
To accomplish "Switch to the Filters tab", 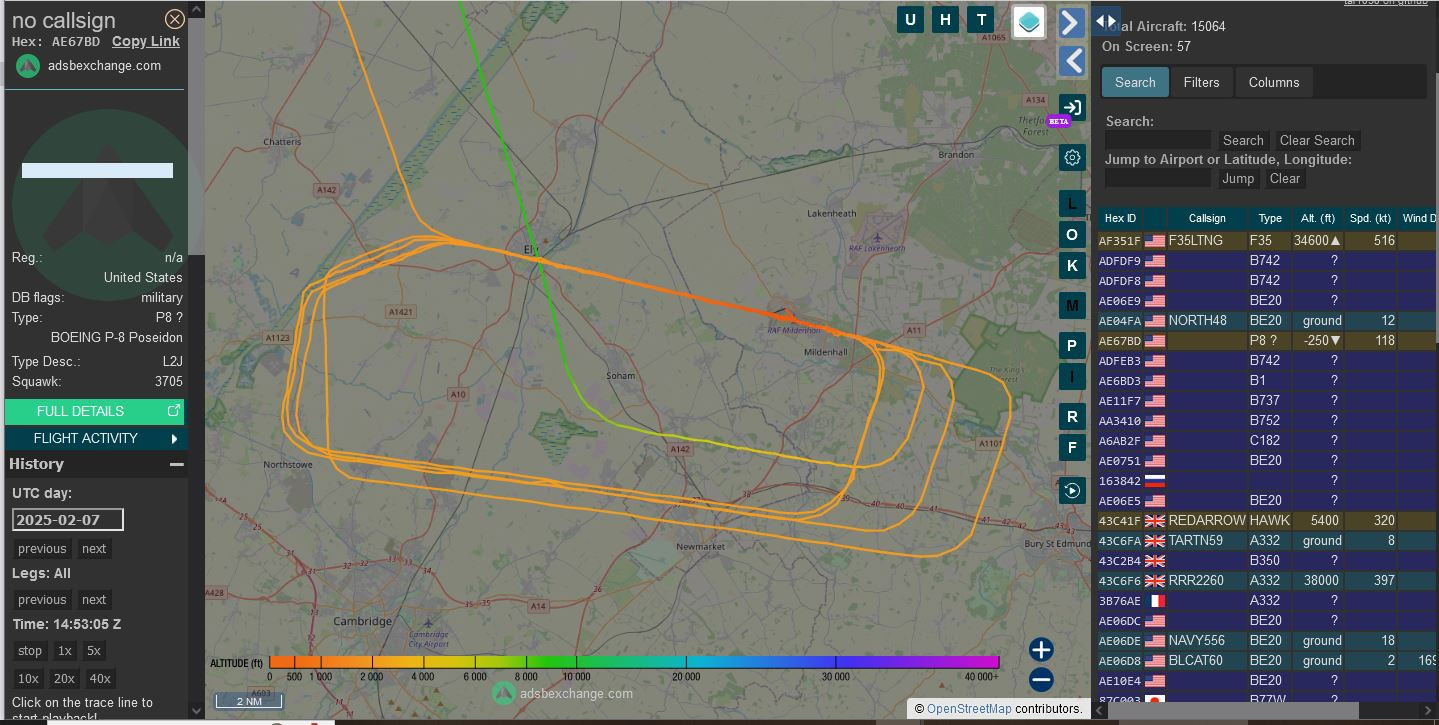I will tap(1201, 82).
